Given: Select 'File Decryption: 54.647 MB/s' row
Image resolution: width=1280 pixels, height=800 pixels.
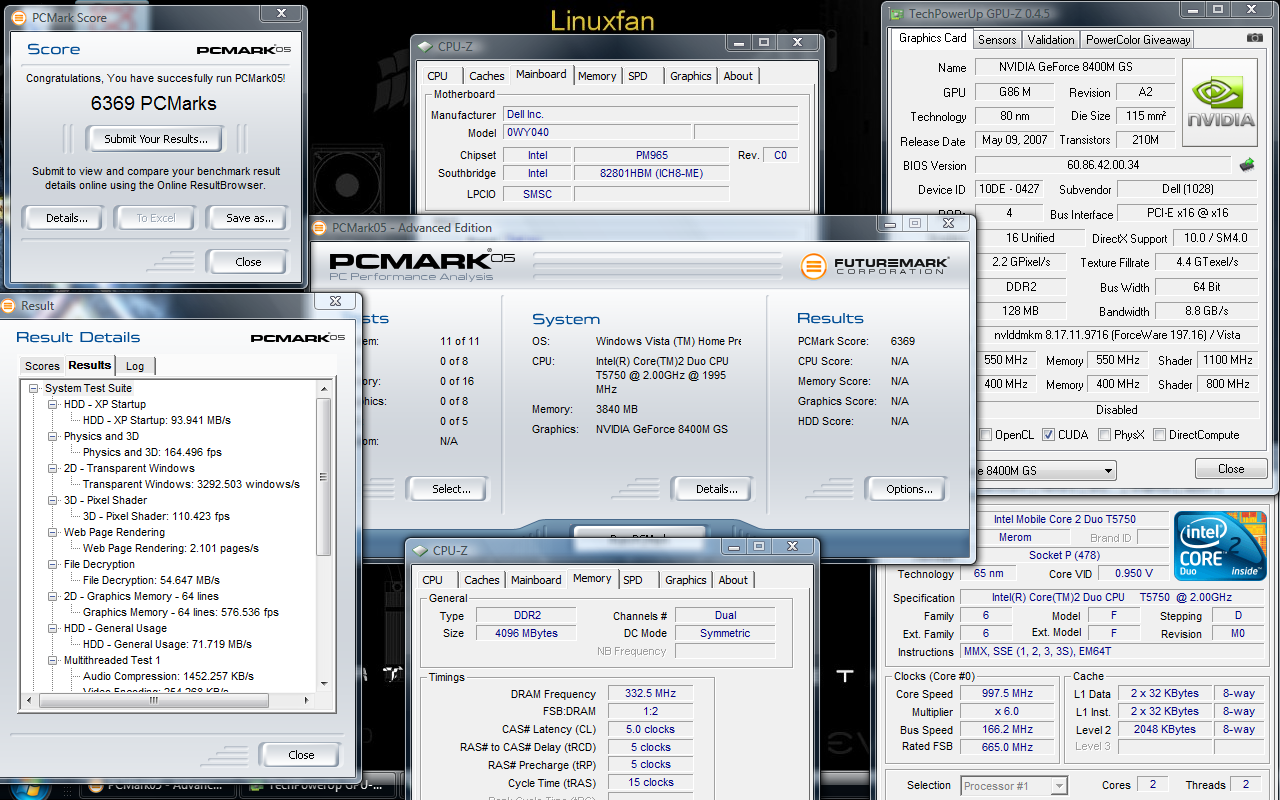Looking at the screenshot, I should click(x=151, y=580).
